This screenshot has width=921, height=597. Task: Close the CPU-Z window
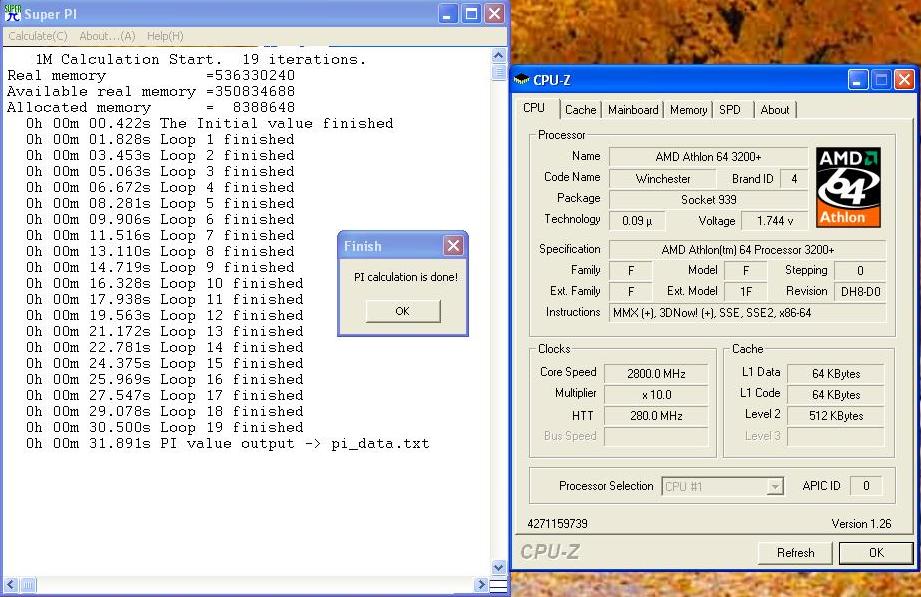(x=905, y=80)
